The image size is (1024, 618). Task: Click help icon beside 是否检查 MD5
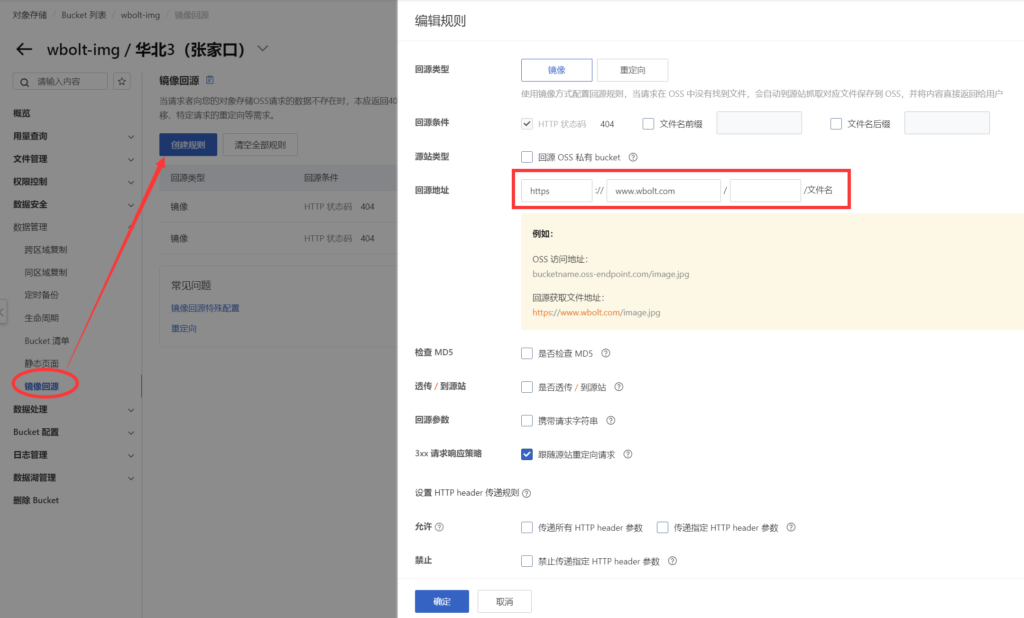click(605, 353)
